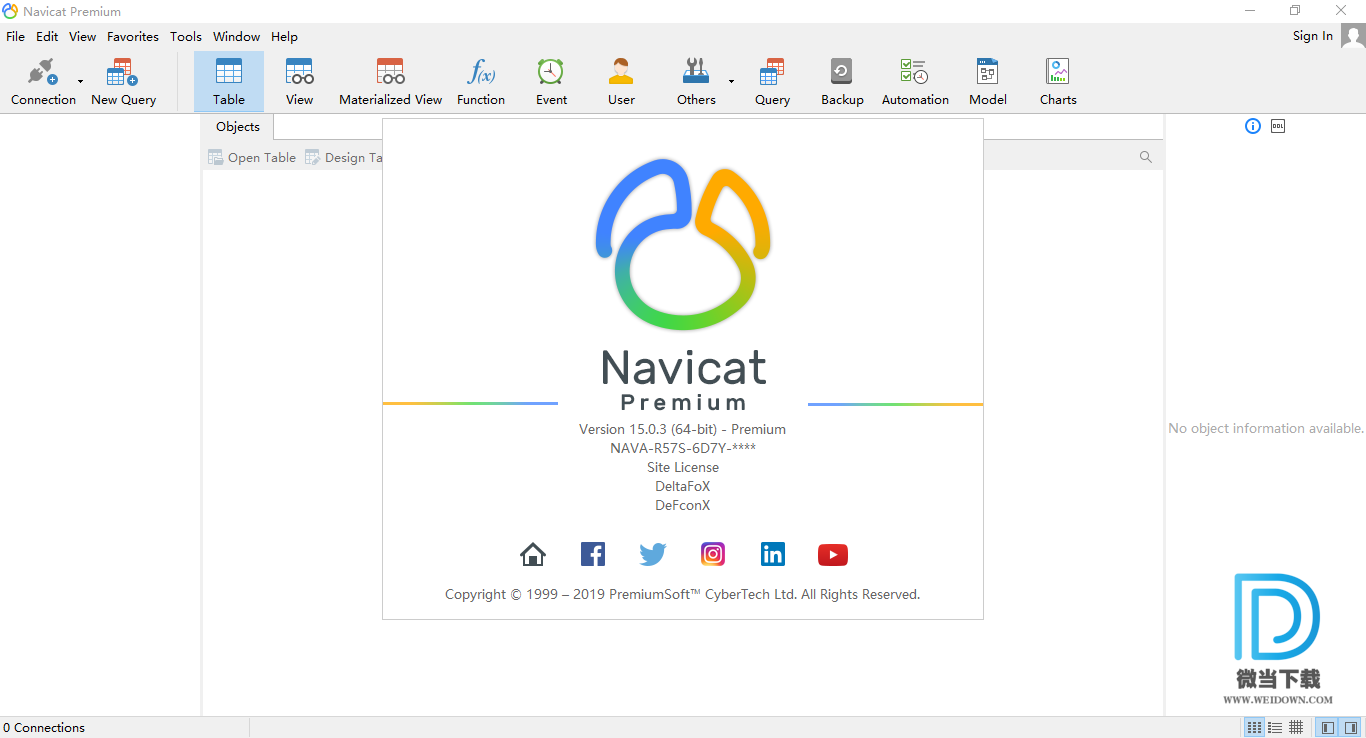1366x738 pixels.
Task: Open the Automation toolbar icon
Action: pyautogui.click(x=915, y=82)
